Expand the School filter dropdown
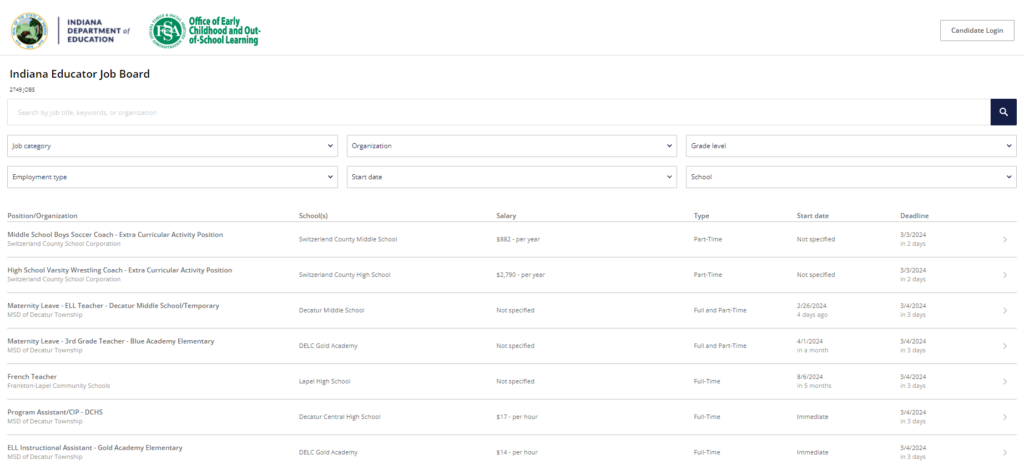 click(x=851, y=177)
